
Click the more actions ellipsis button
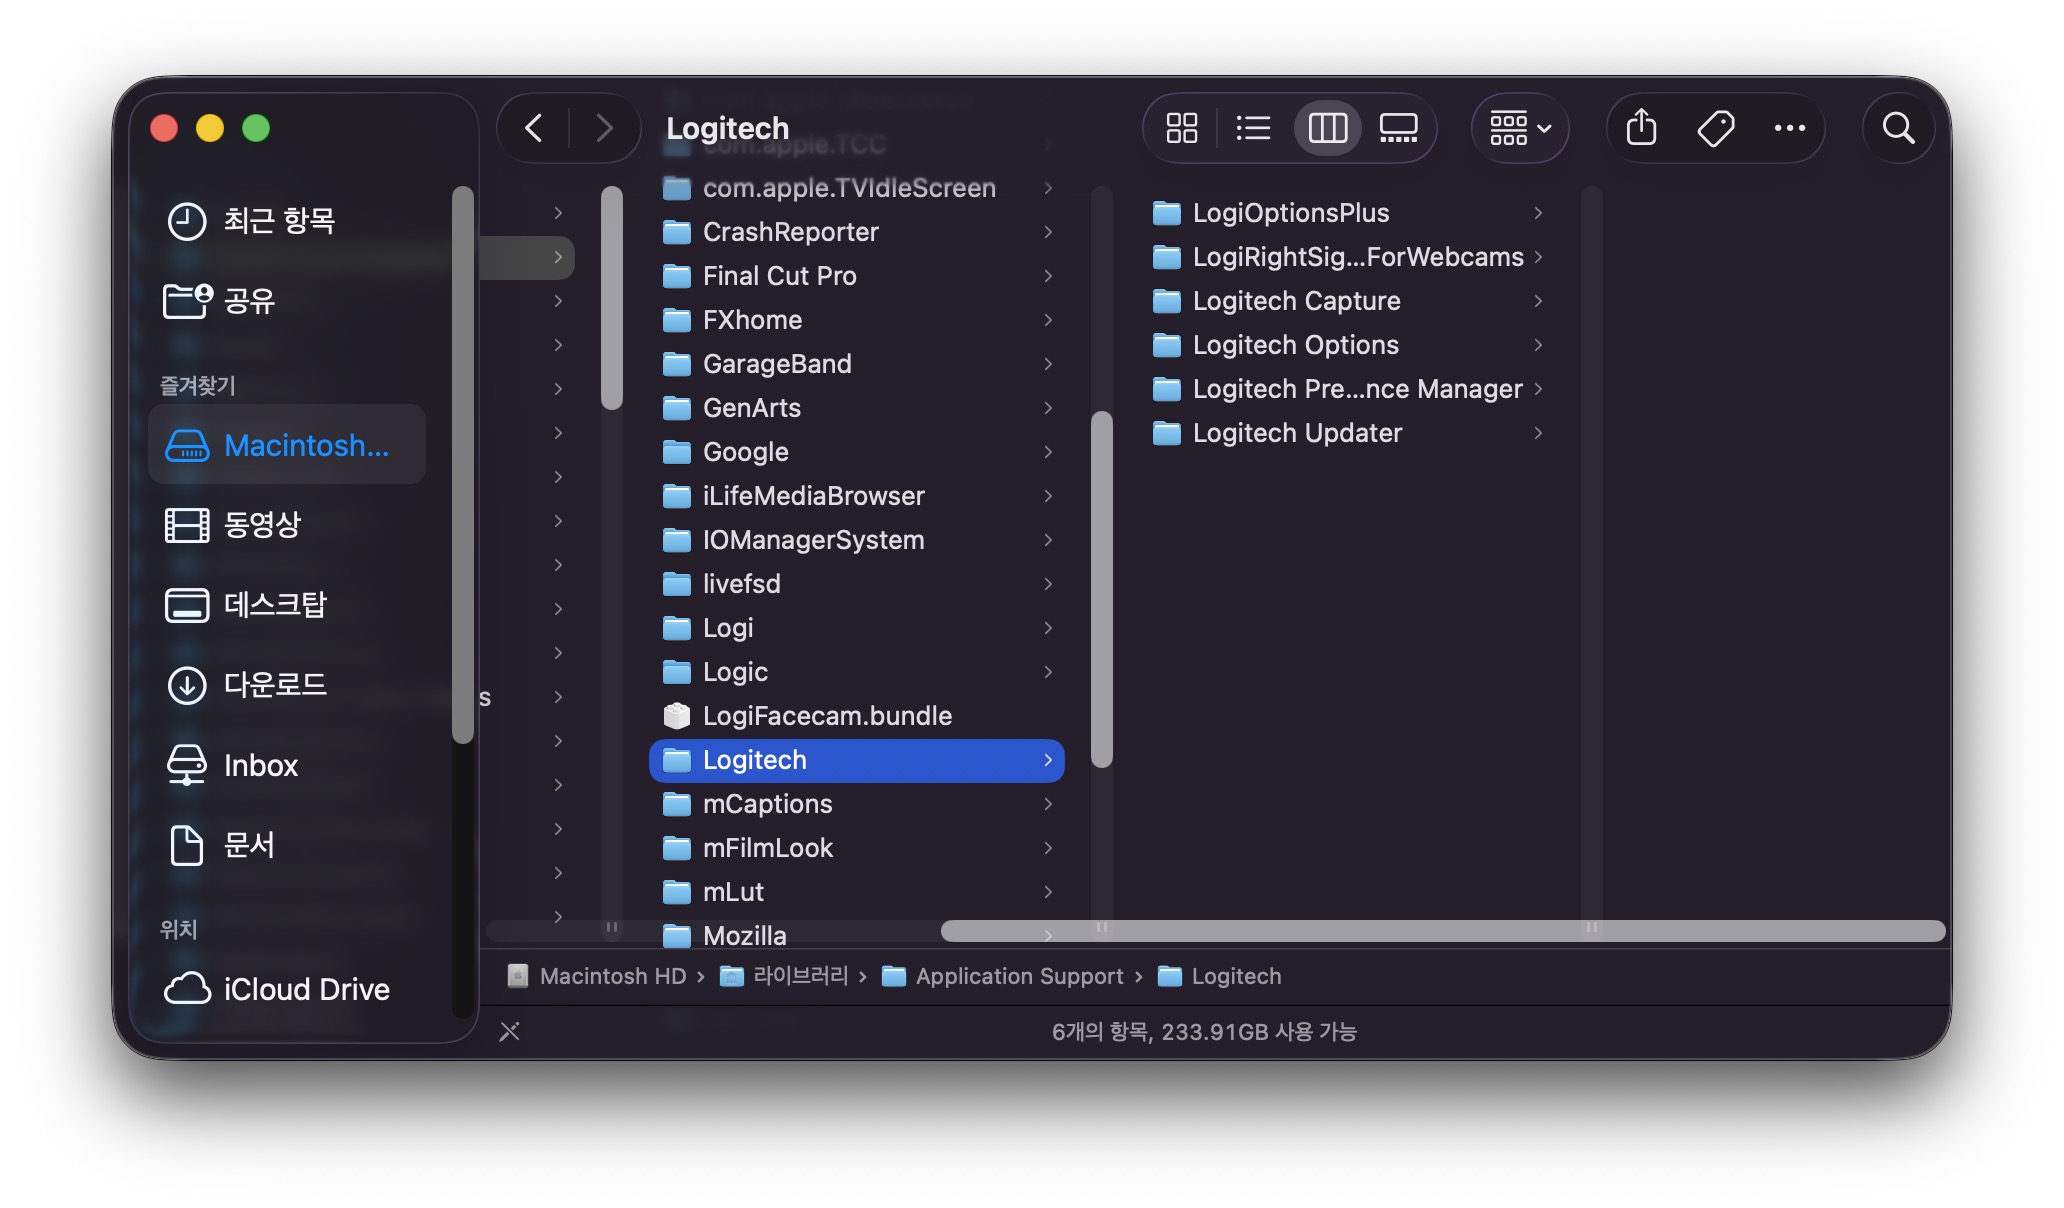coord(1789,128)
